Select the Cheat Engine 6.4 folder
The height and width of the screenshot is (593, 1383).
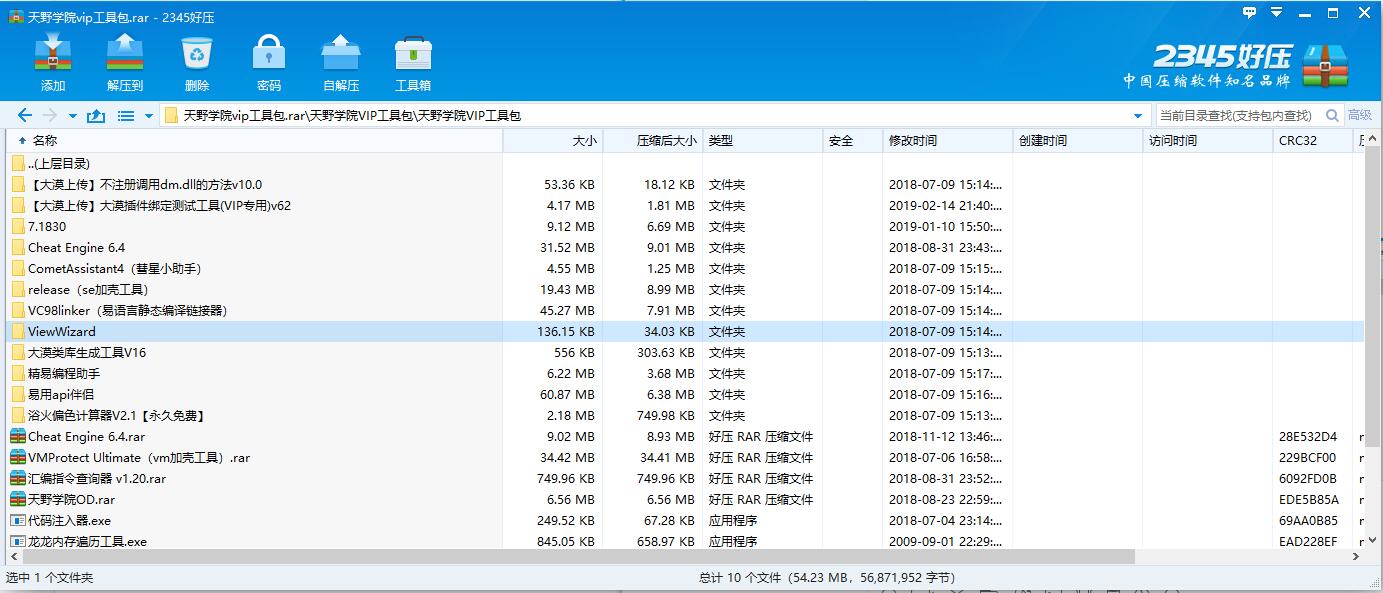[685, 247]
